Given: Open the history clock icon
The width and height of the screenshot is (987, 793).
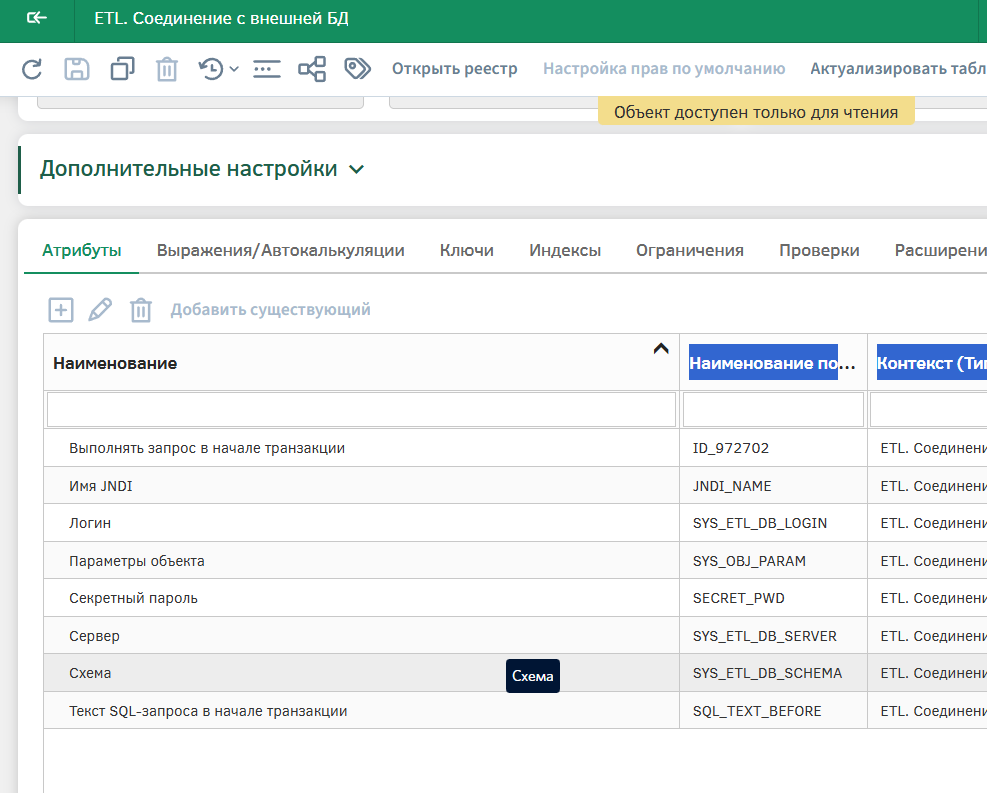Looking at the screenshot, I should tap(211, 69).
